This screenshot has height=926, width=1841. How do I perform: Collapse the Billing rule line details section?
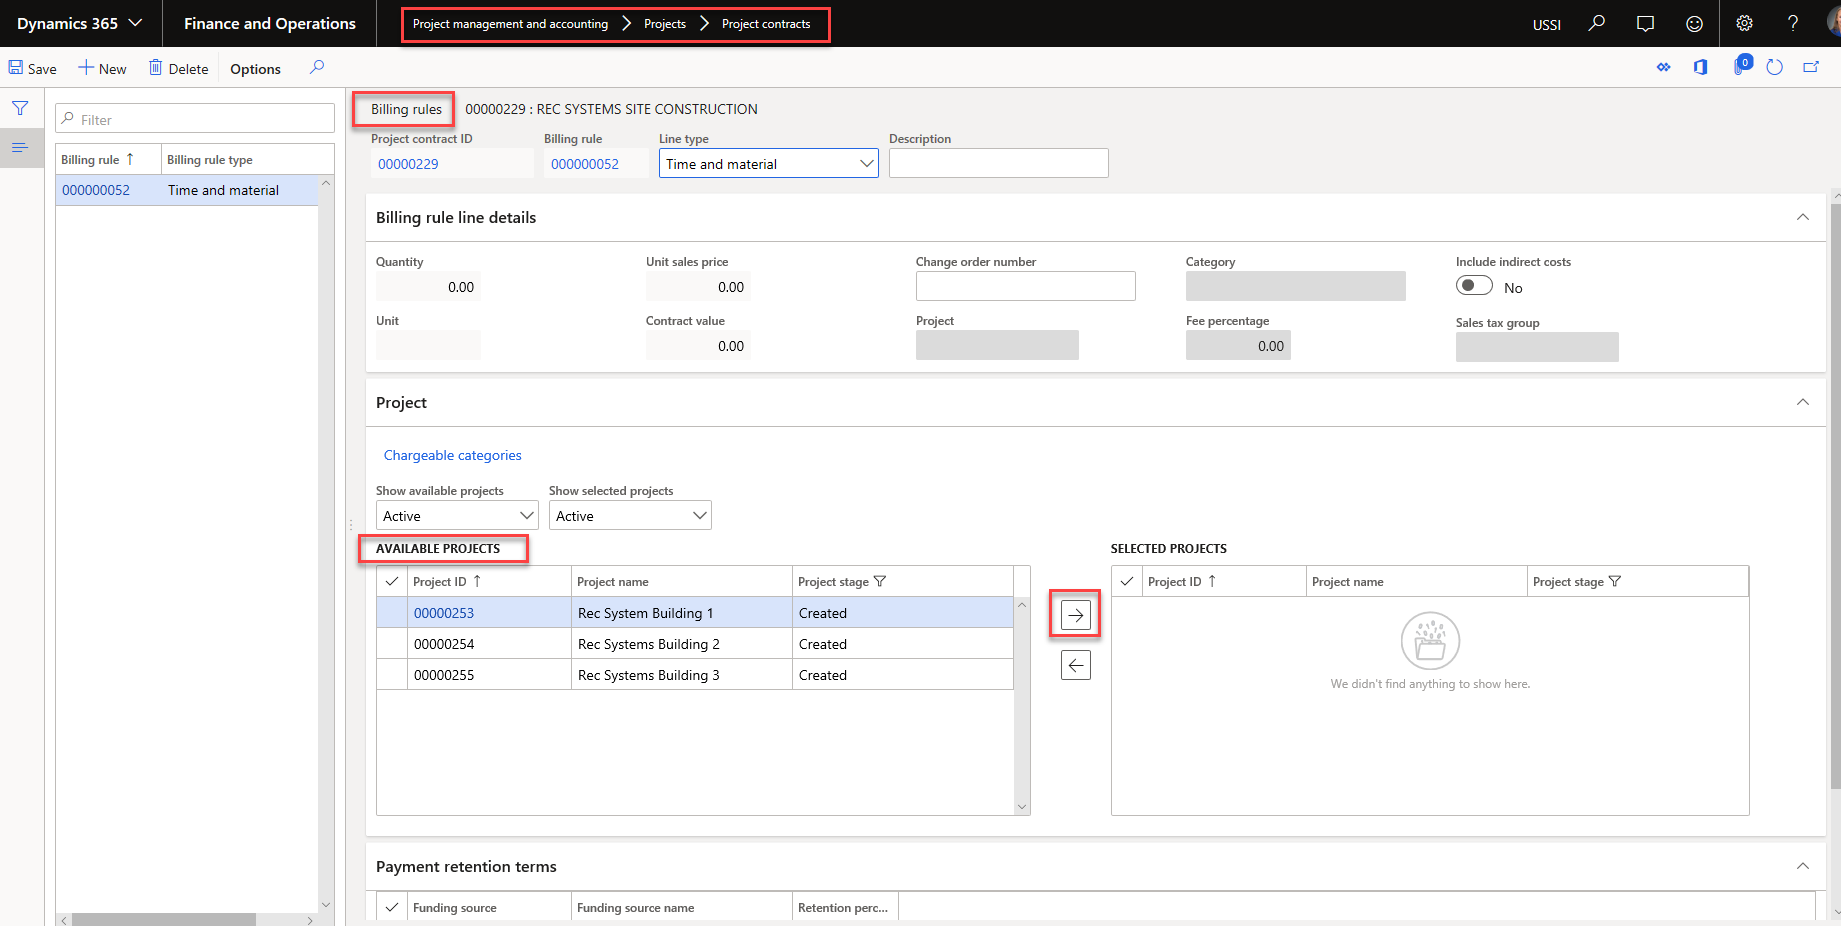1802,217
